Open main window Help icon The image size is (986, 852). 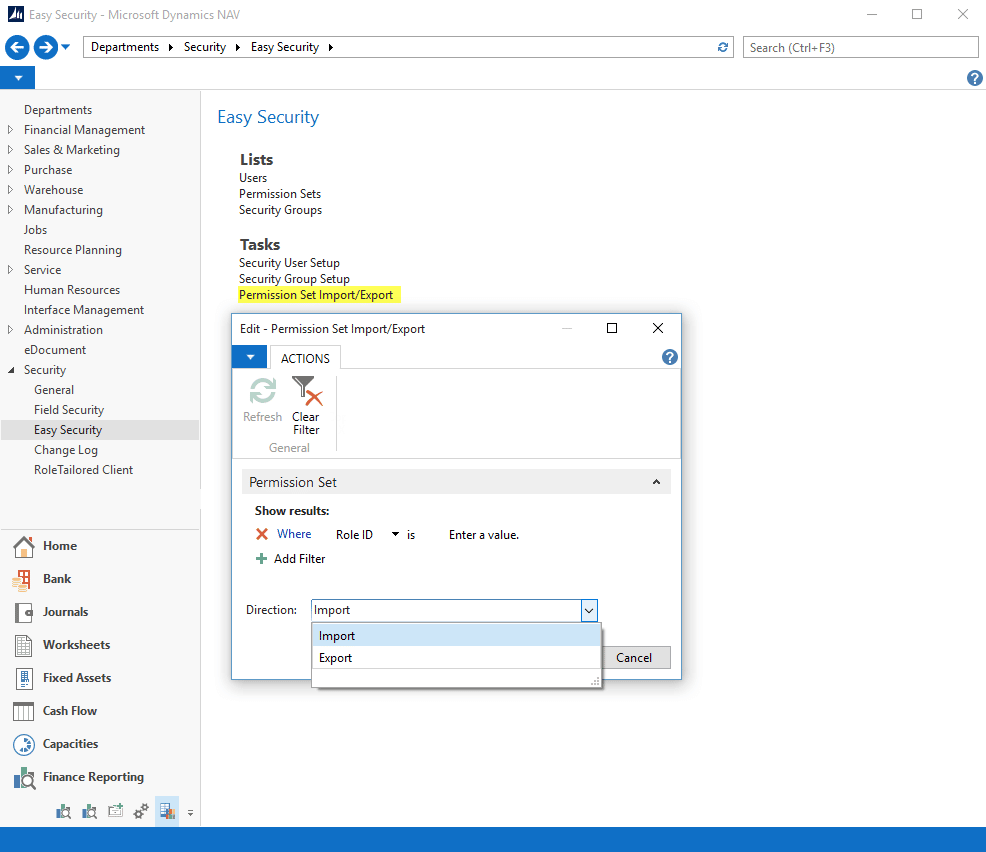pyautogui.click(x=974, y=78)
